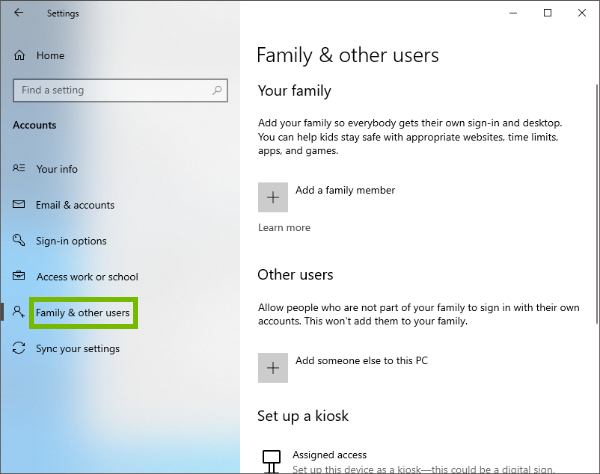Click the Assigned access kiosk icon

(272, 461)
